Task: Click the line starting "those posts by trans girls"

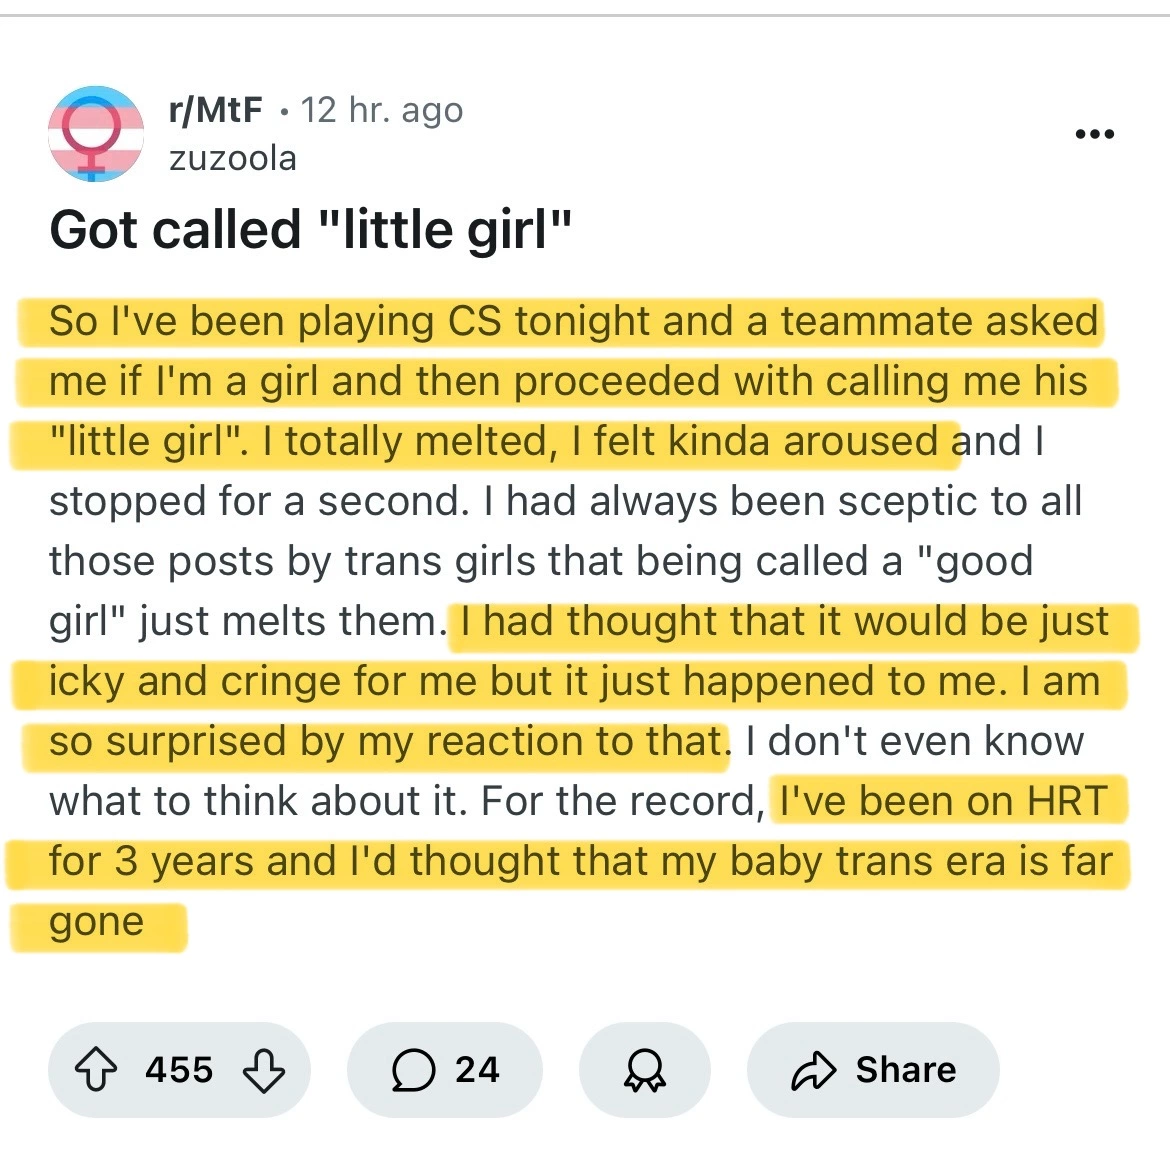Action: click(x=540, y=561)
